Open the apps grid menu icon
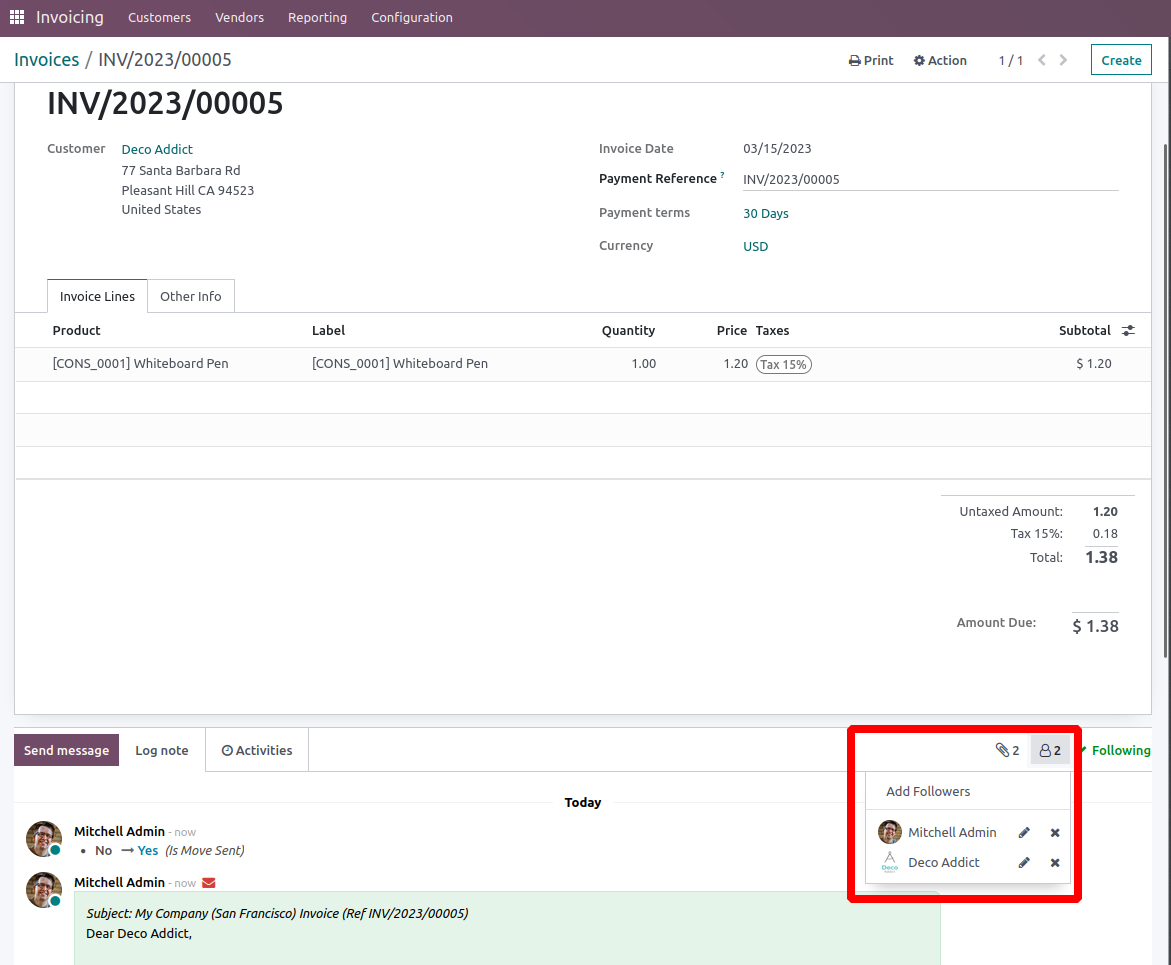This screenshot has height=965, width=1171. pos(17,17)
